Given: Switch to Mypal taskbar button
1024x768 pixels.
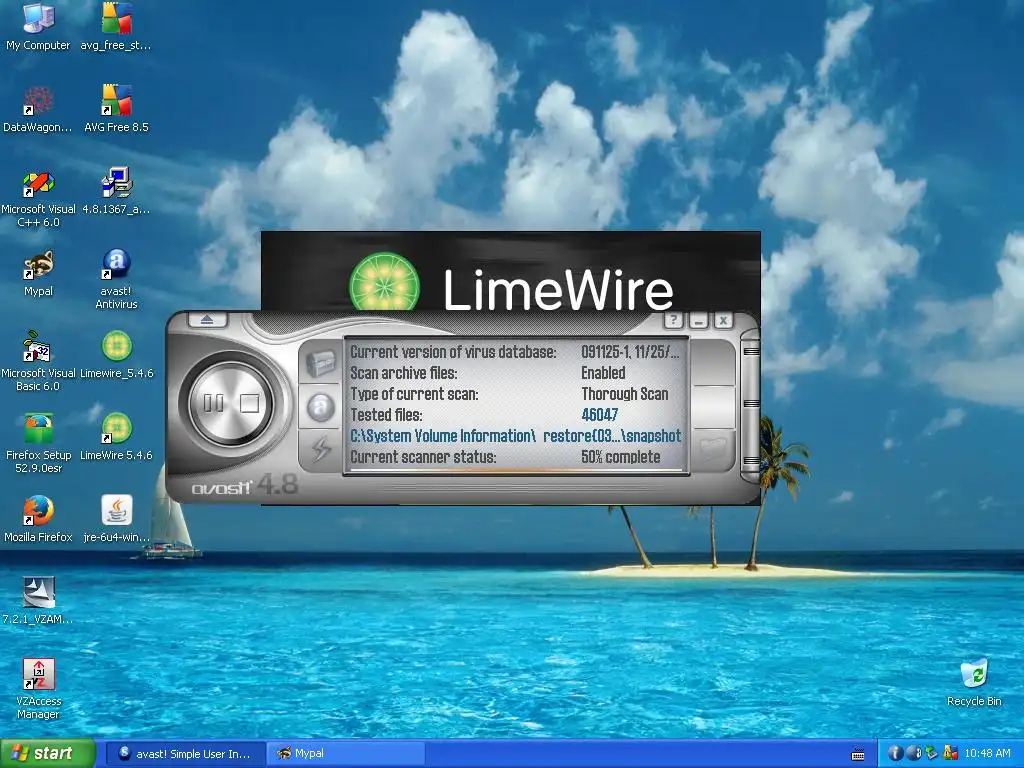Looking at the screenshot, I should (x=346, y=754).
